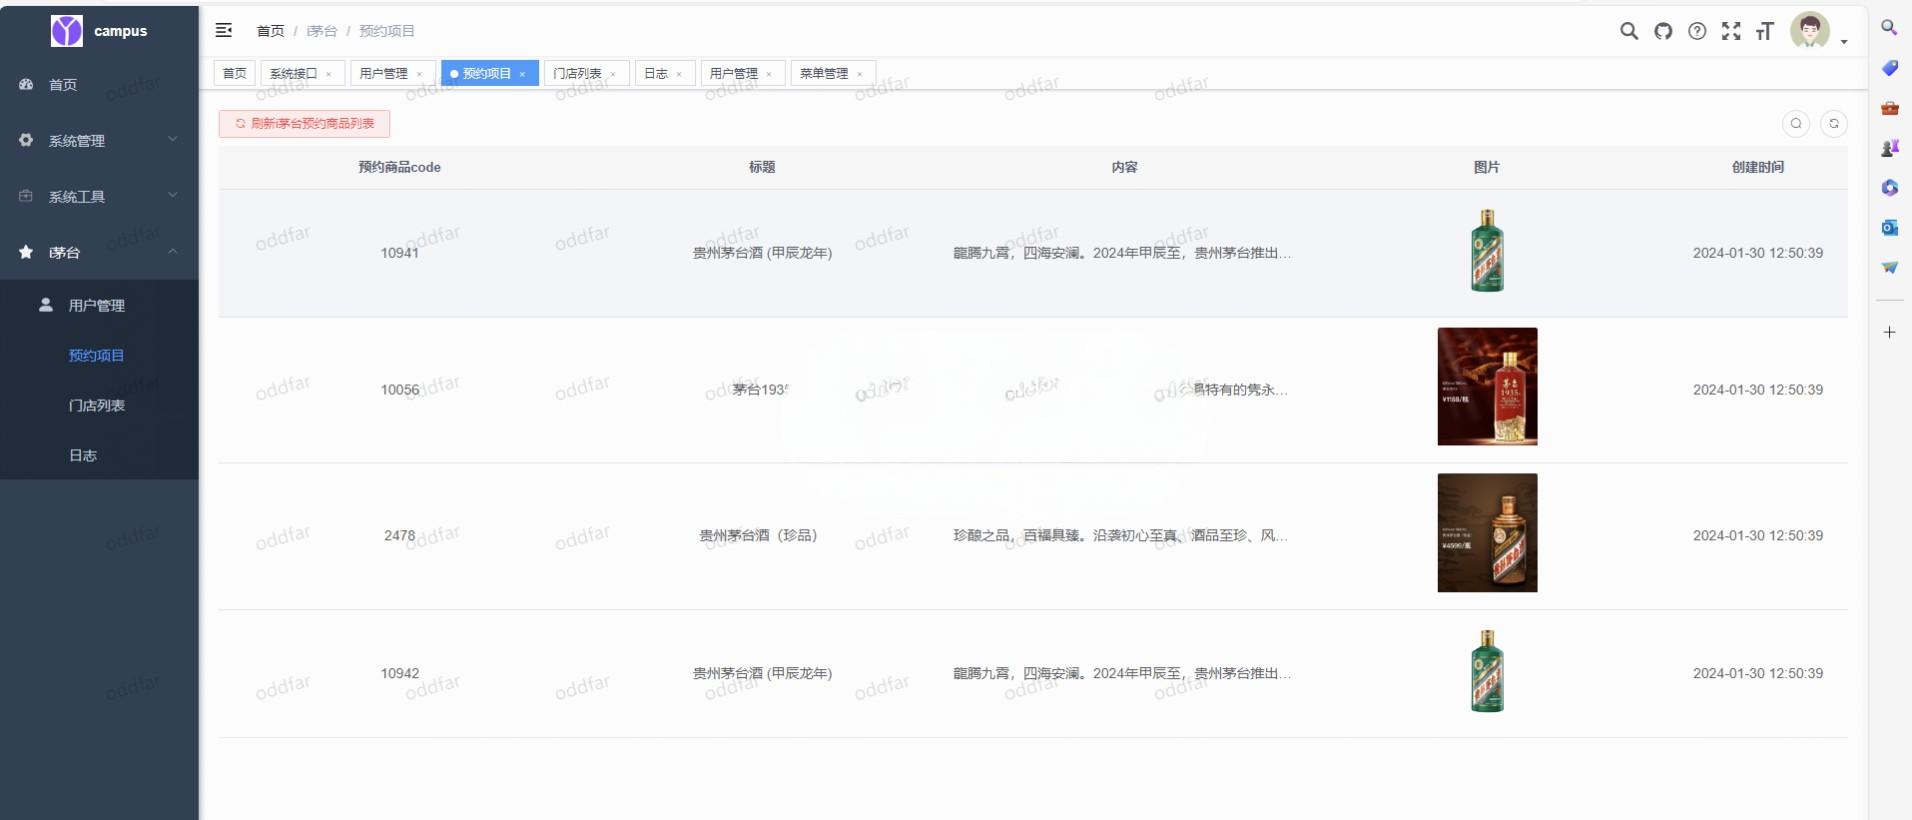Select code cell 2478
The height and width of the screenshot is (820, 1912).
click(400, 536)
